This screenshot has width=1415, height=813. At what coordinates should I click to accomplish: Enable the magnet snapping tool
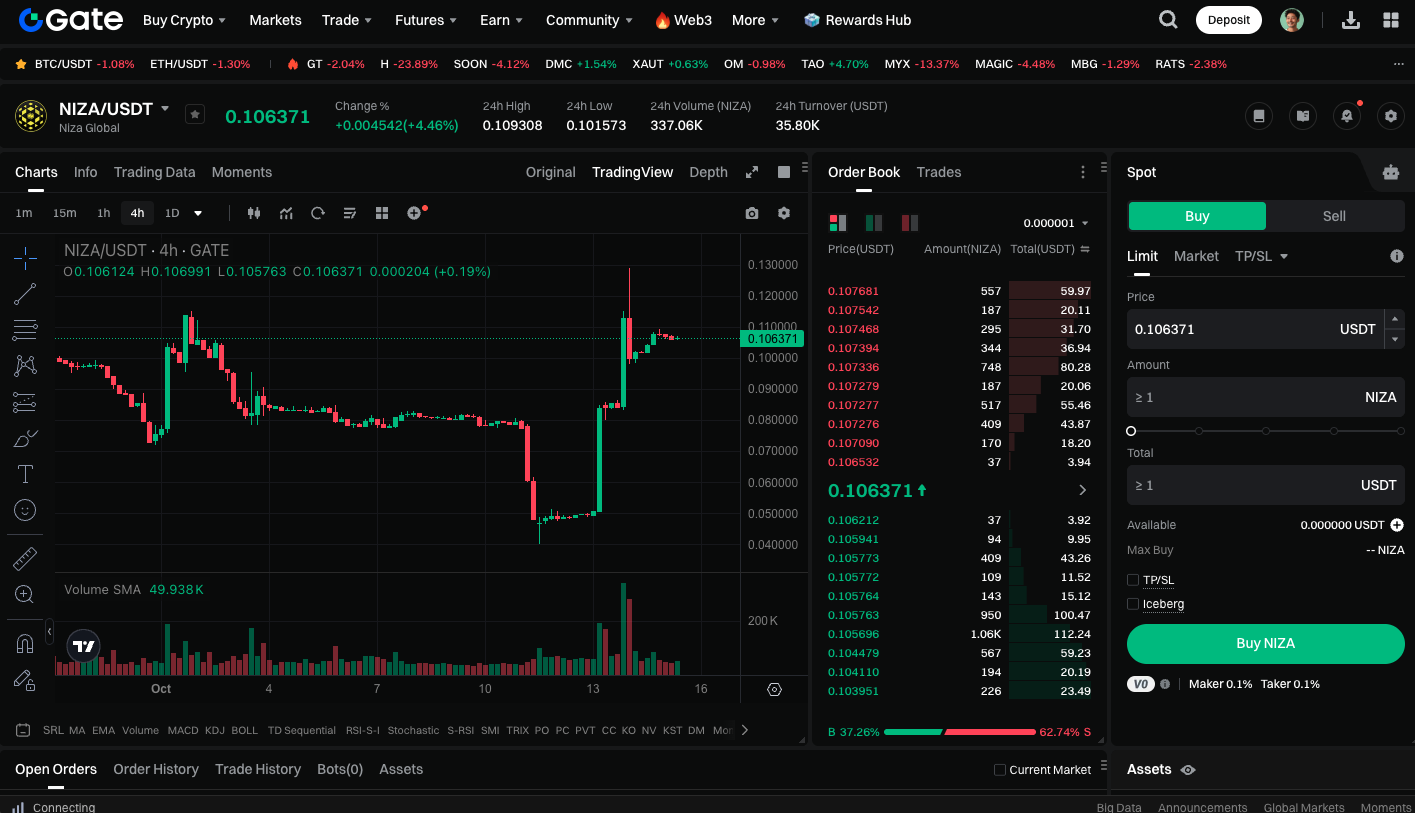point(25,644)
